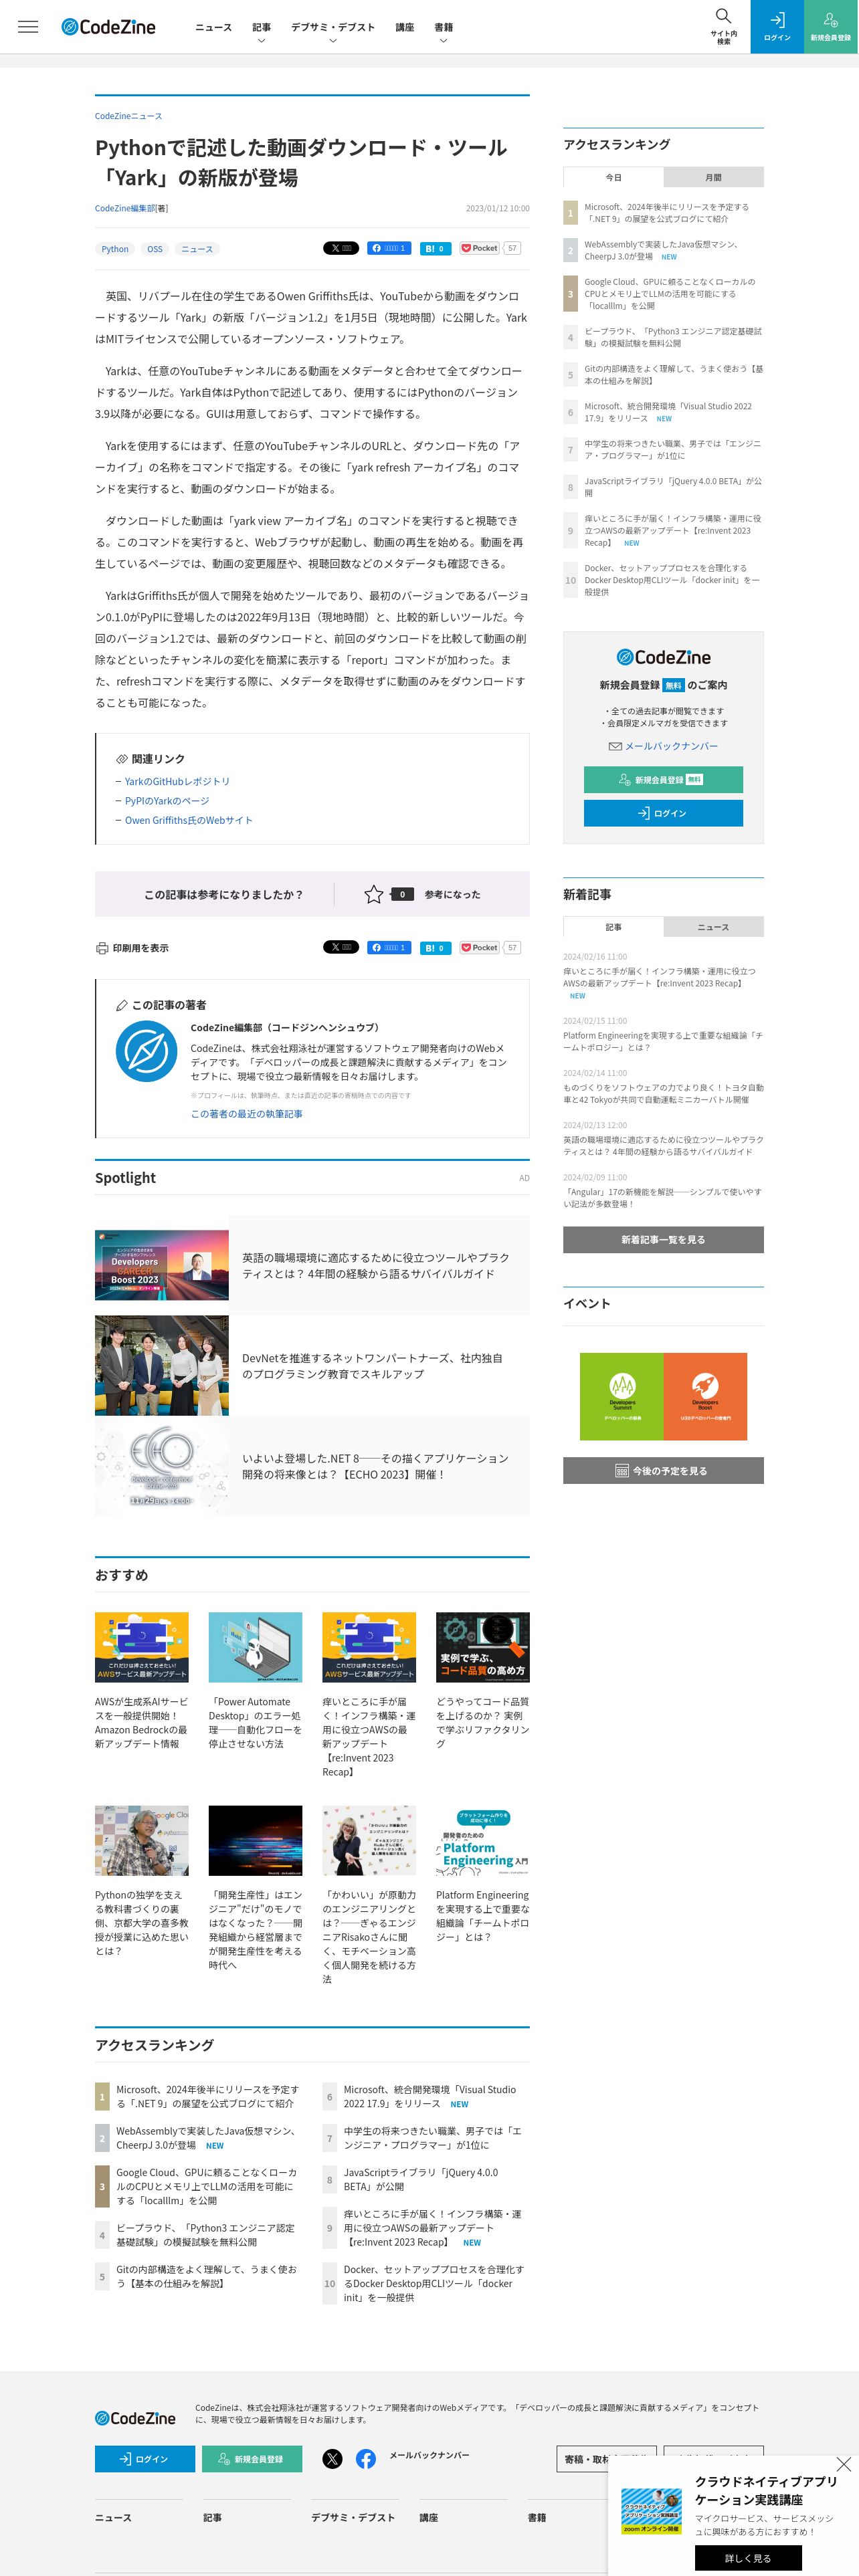Open ECHO 2023 spotlight thumbnail
The image size is (859, 2576).
162,1465
